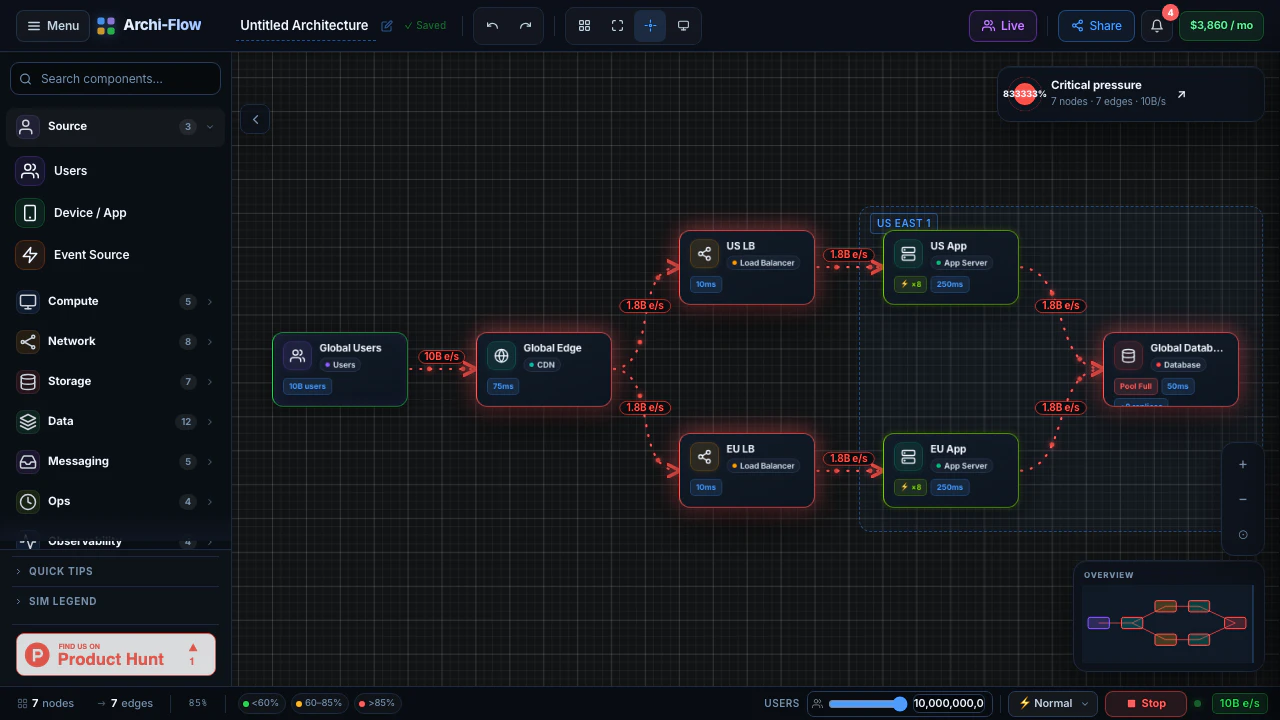Expand the Compute category

pos(115,301)
